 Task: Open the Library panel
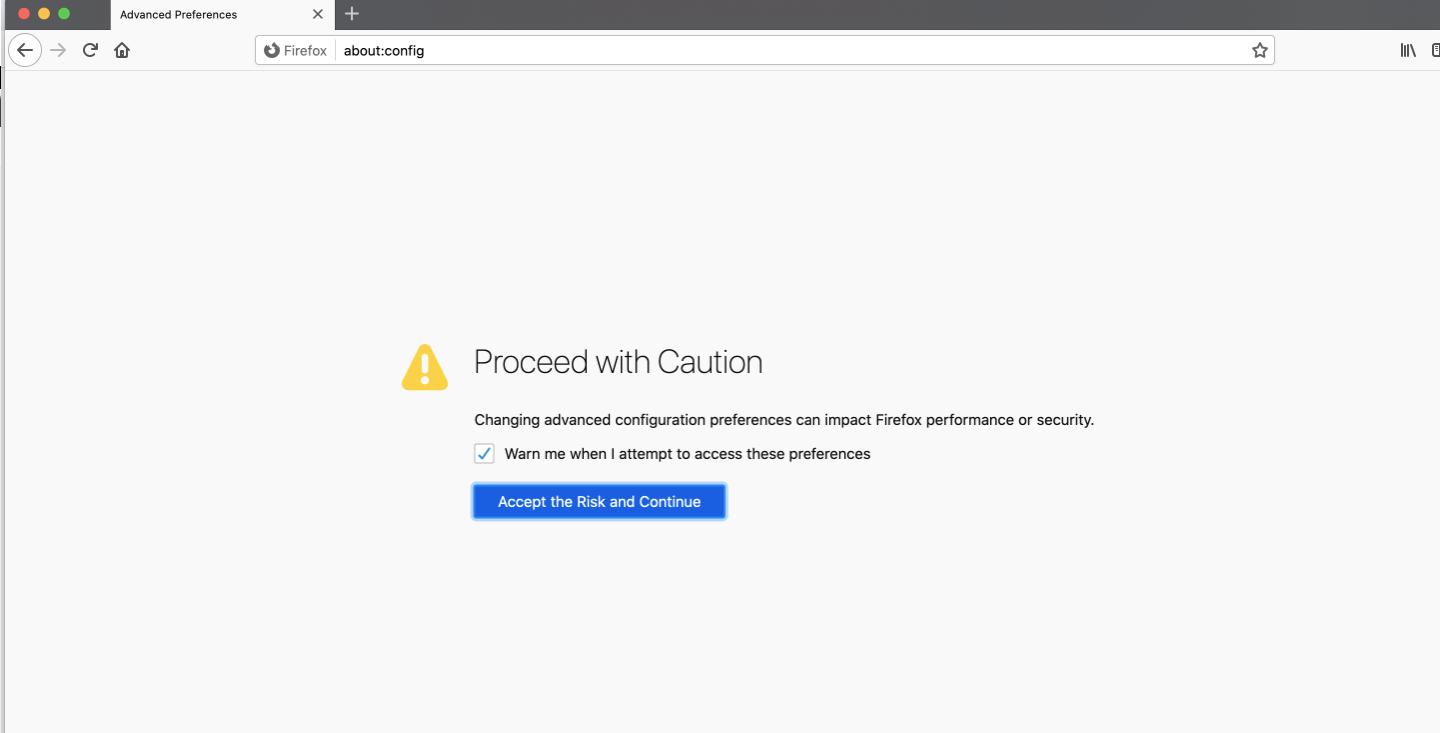(x=1407, y=49)
